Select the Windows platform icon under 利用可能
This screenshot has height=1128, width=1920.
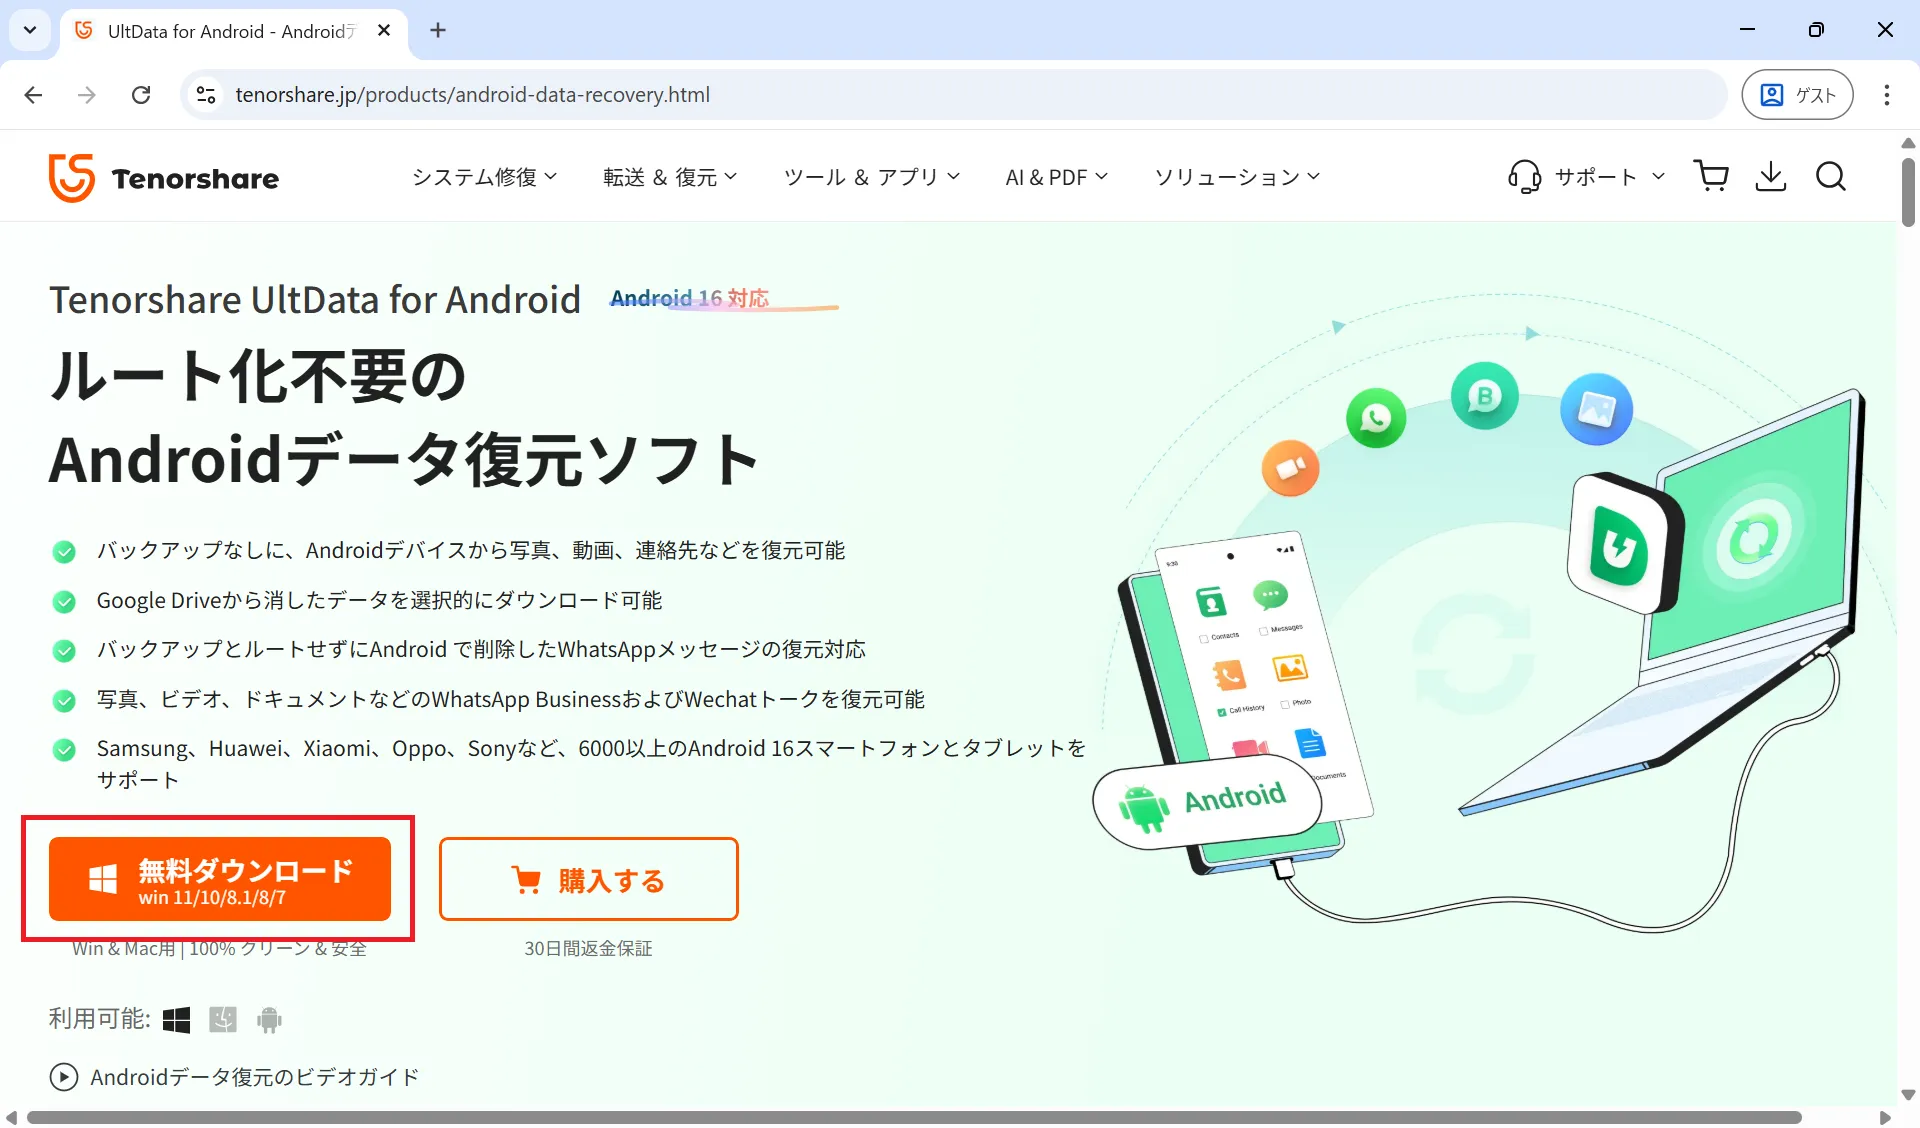coord(177,1019)
